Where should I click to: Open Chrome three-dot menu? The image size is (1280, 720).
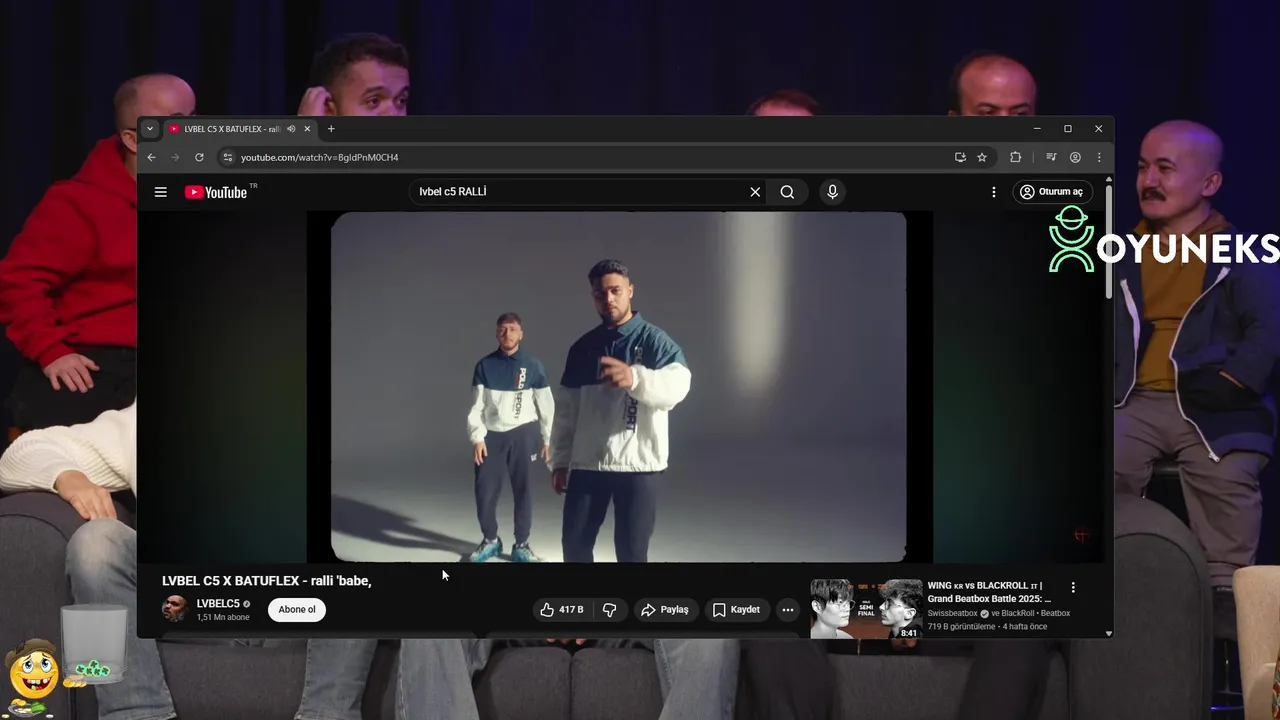pyautogui.click(x=1099, y=157)
